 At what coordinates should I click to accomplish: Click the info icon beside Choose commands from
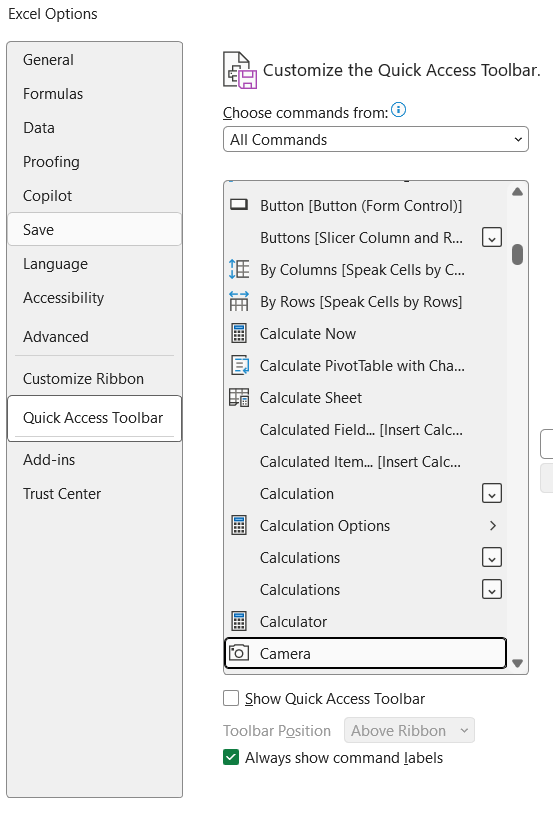coord(398,110)
